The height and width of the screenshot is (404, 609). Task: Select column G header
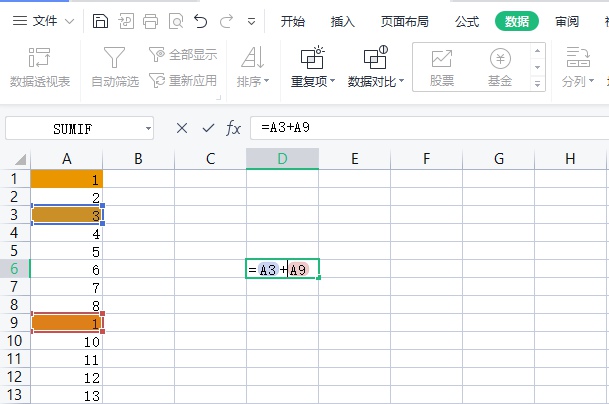click(498, 159)
